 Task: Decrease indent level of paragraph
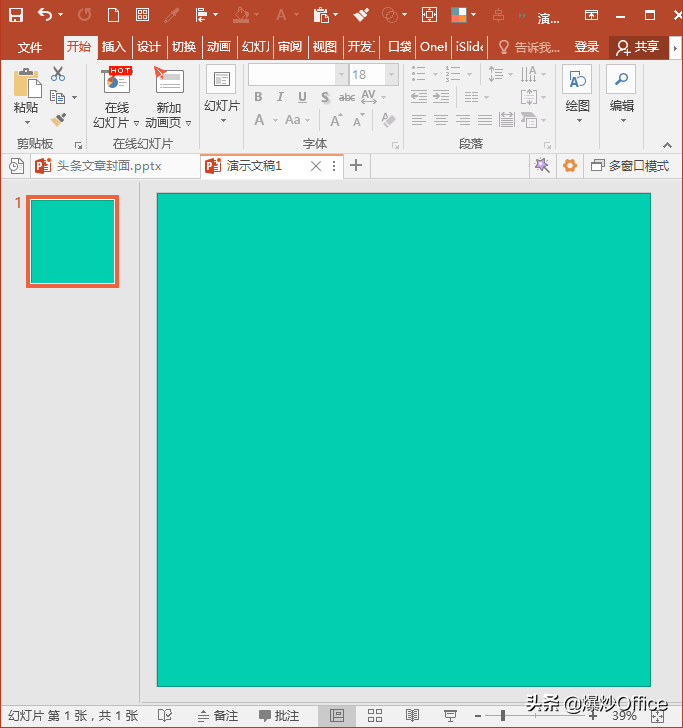pyautogui.click(x=419, y=97)
